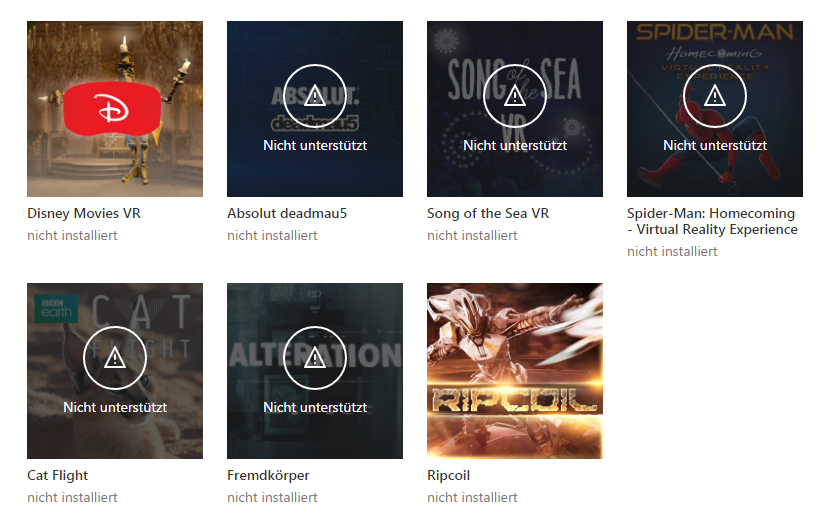The image size is (836, 520).
Task: Click the BBC earth logo on Cat Flight
Action: 56,308
